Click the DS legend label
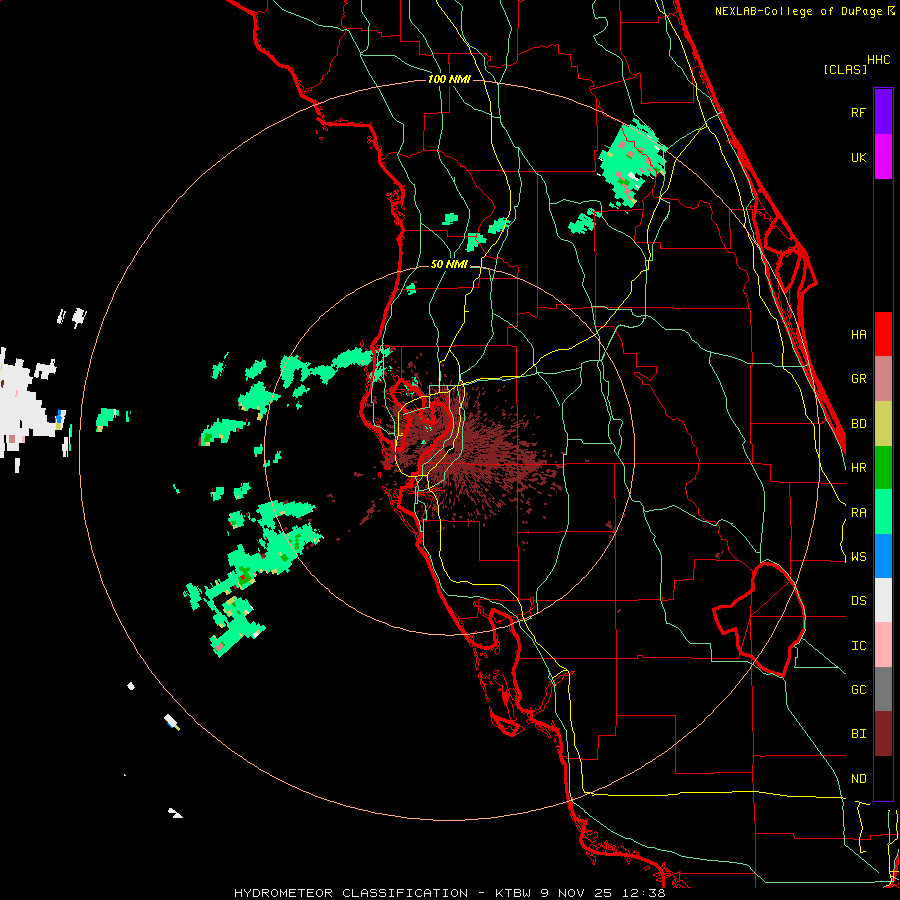Image resolution: width=900 pixels, height=900 pixels. tap(858, 601)
